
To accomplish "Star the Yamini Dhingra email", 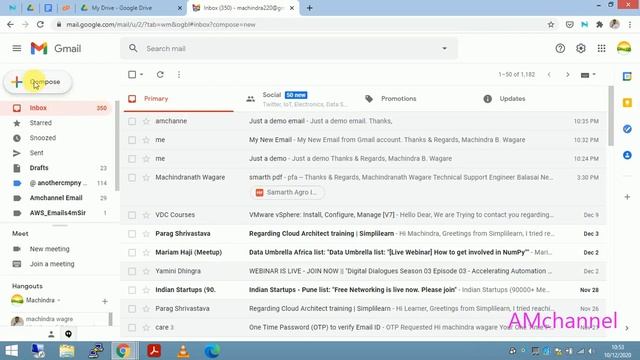I will pyautogui.click(x=146, y=271).
